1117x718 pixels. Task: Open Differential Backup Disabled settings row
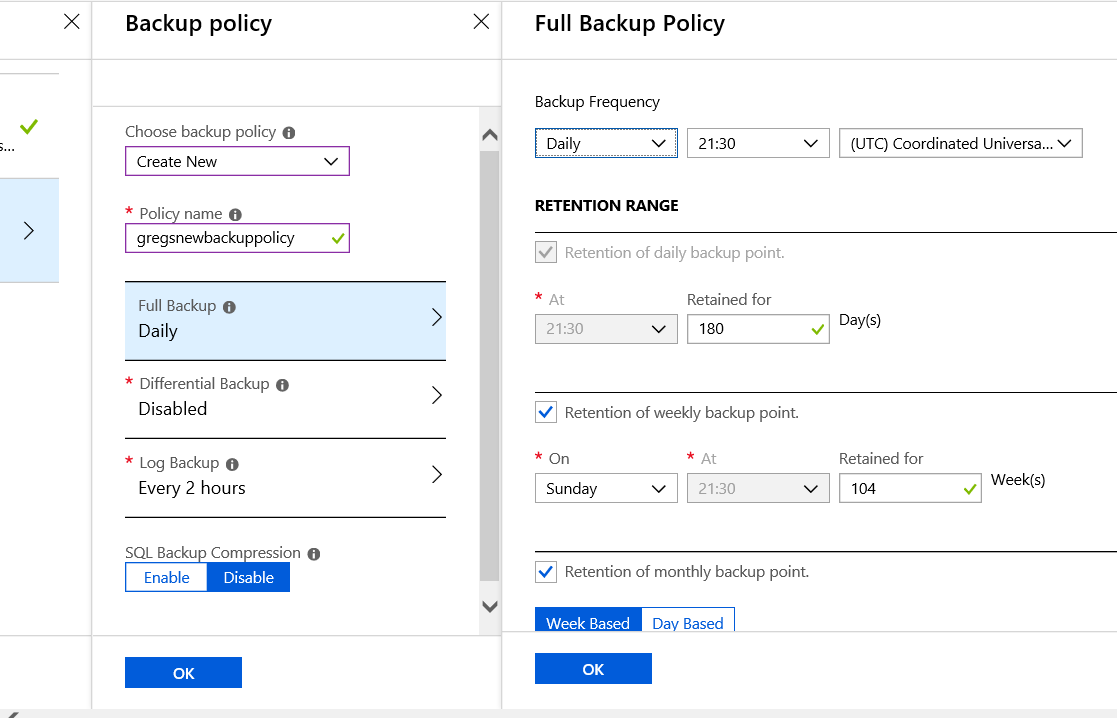(285, 399)
